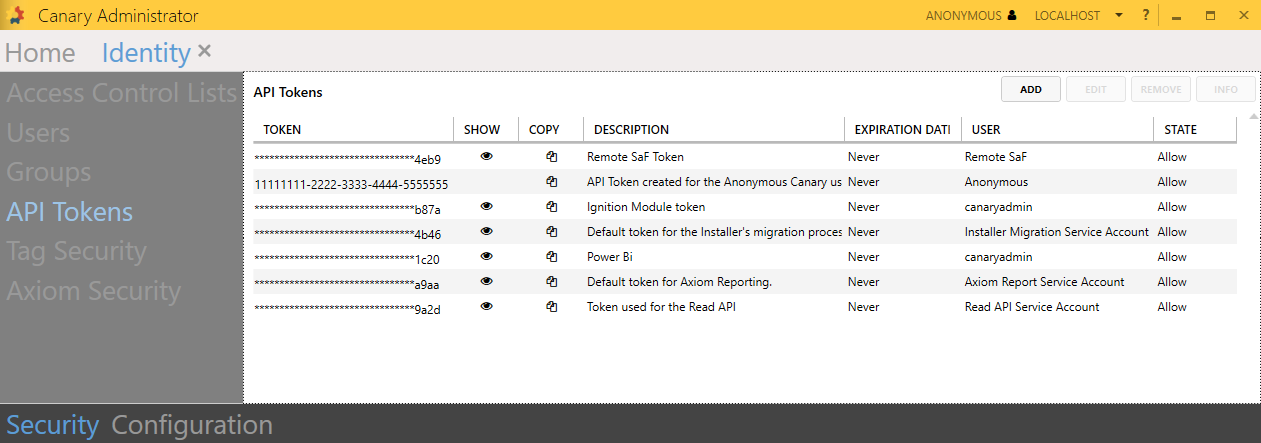The image size is (1261, 443).
Task: Open the Configuration section
Action: [x=192, y=425]
